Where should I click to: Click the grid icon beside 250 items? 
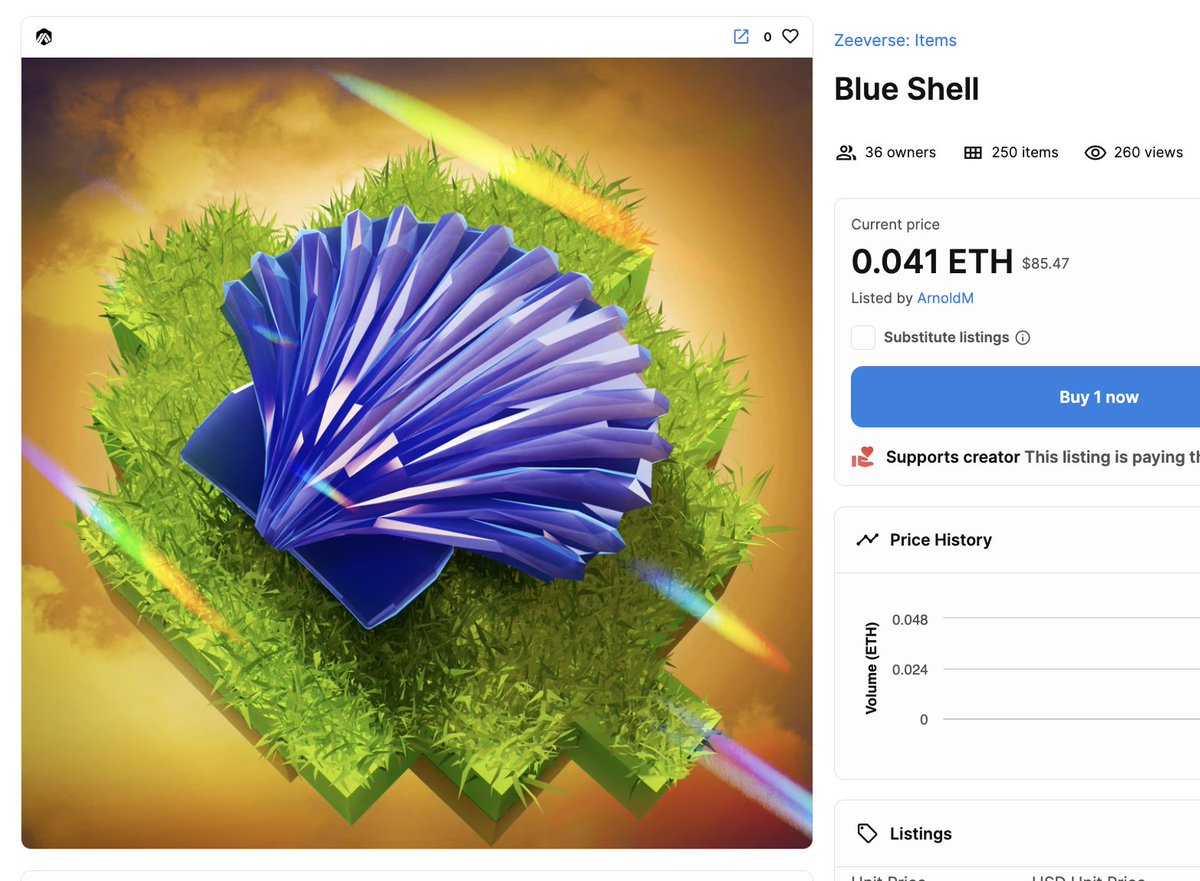(x=973, y=153)
